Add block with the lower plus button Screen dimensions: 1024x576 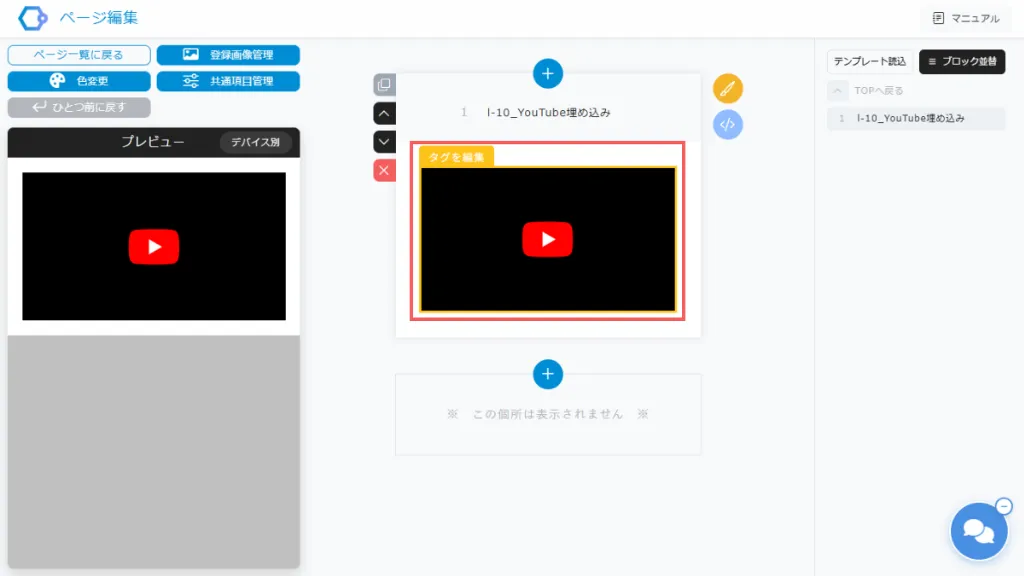point(548,374)
